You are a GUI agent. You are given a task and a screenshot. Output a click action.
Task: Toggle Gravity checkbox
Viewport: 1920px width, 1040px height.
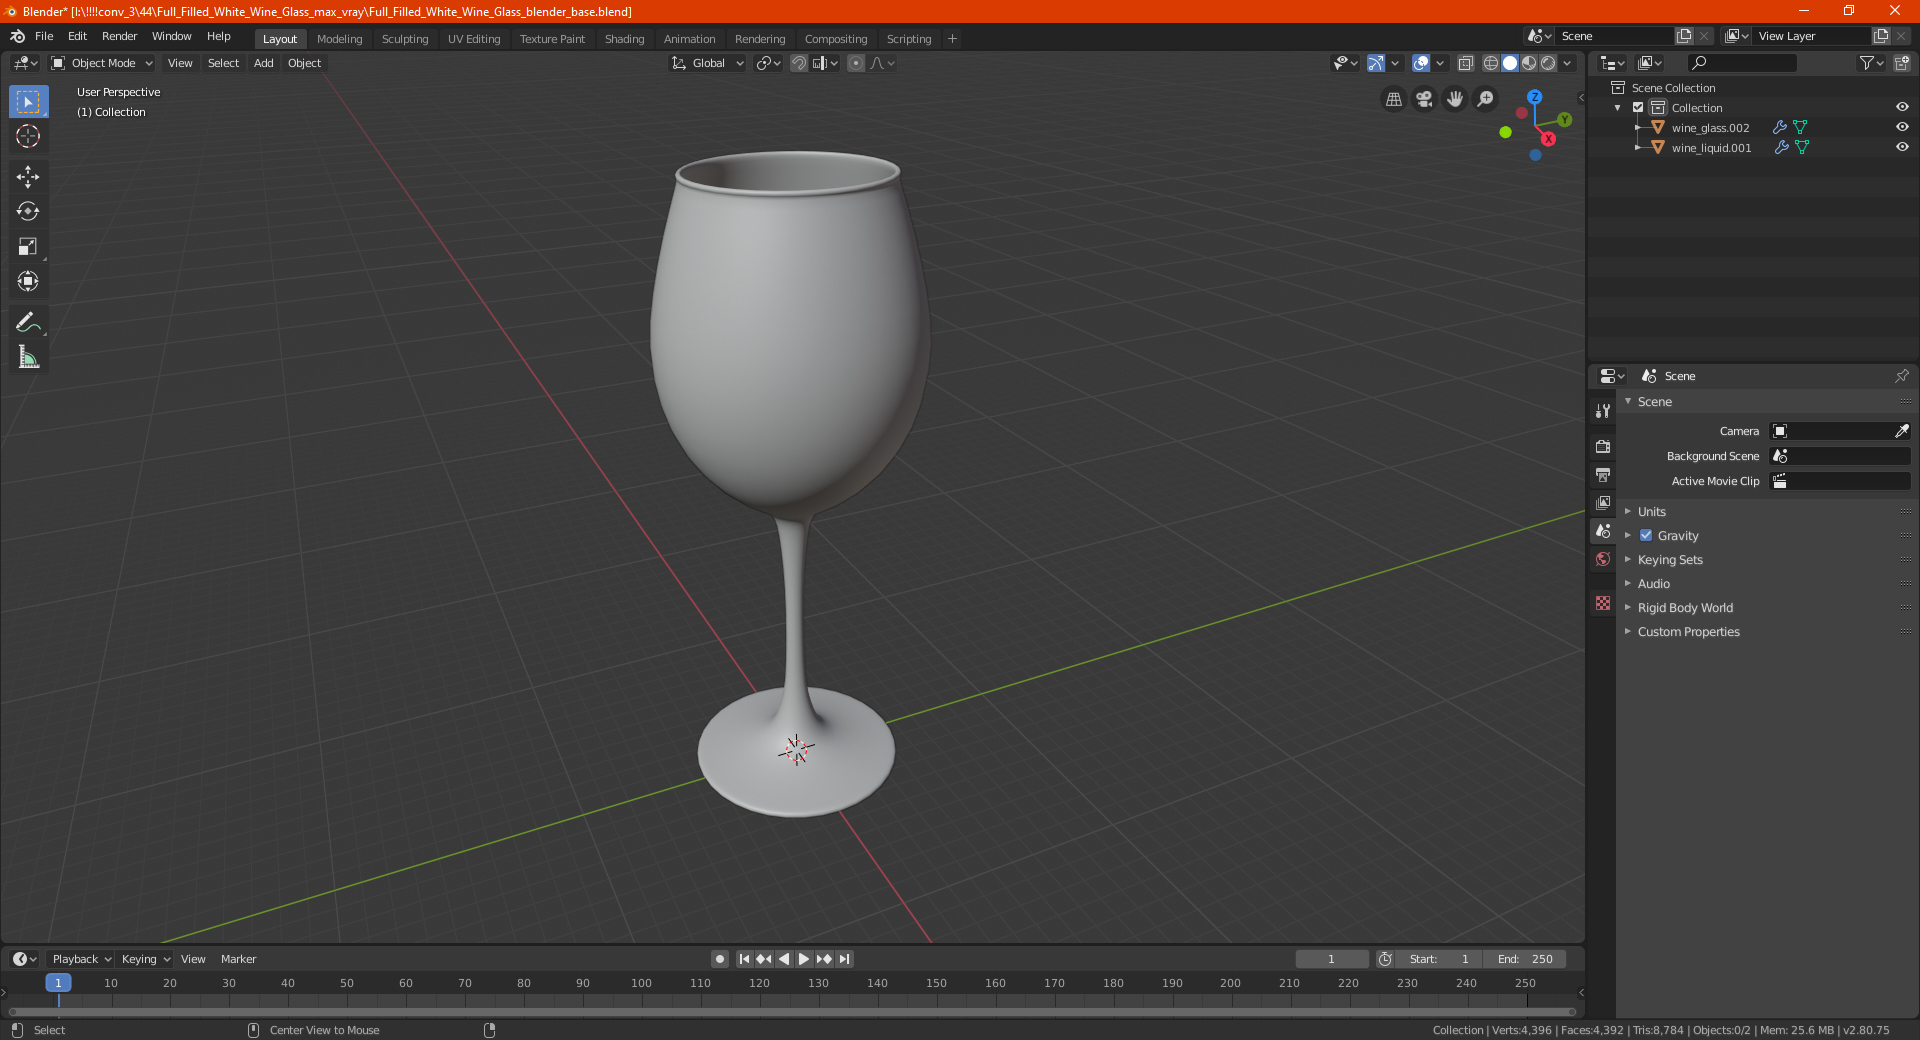1646,535
